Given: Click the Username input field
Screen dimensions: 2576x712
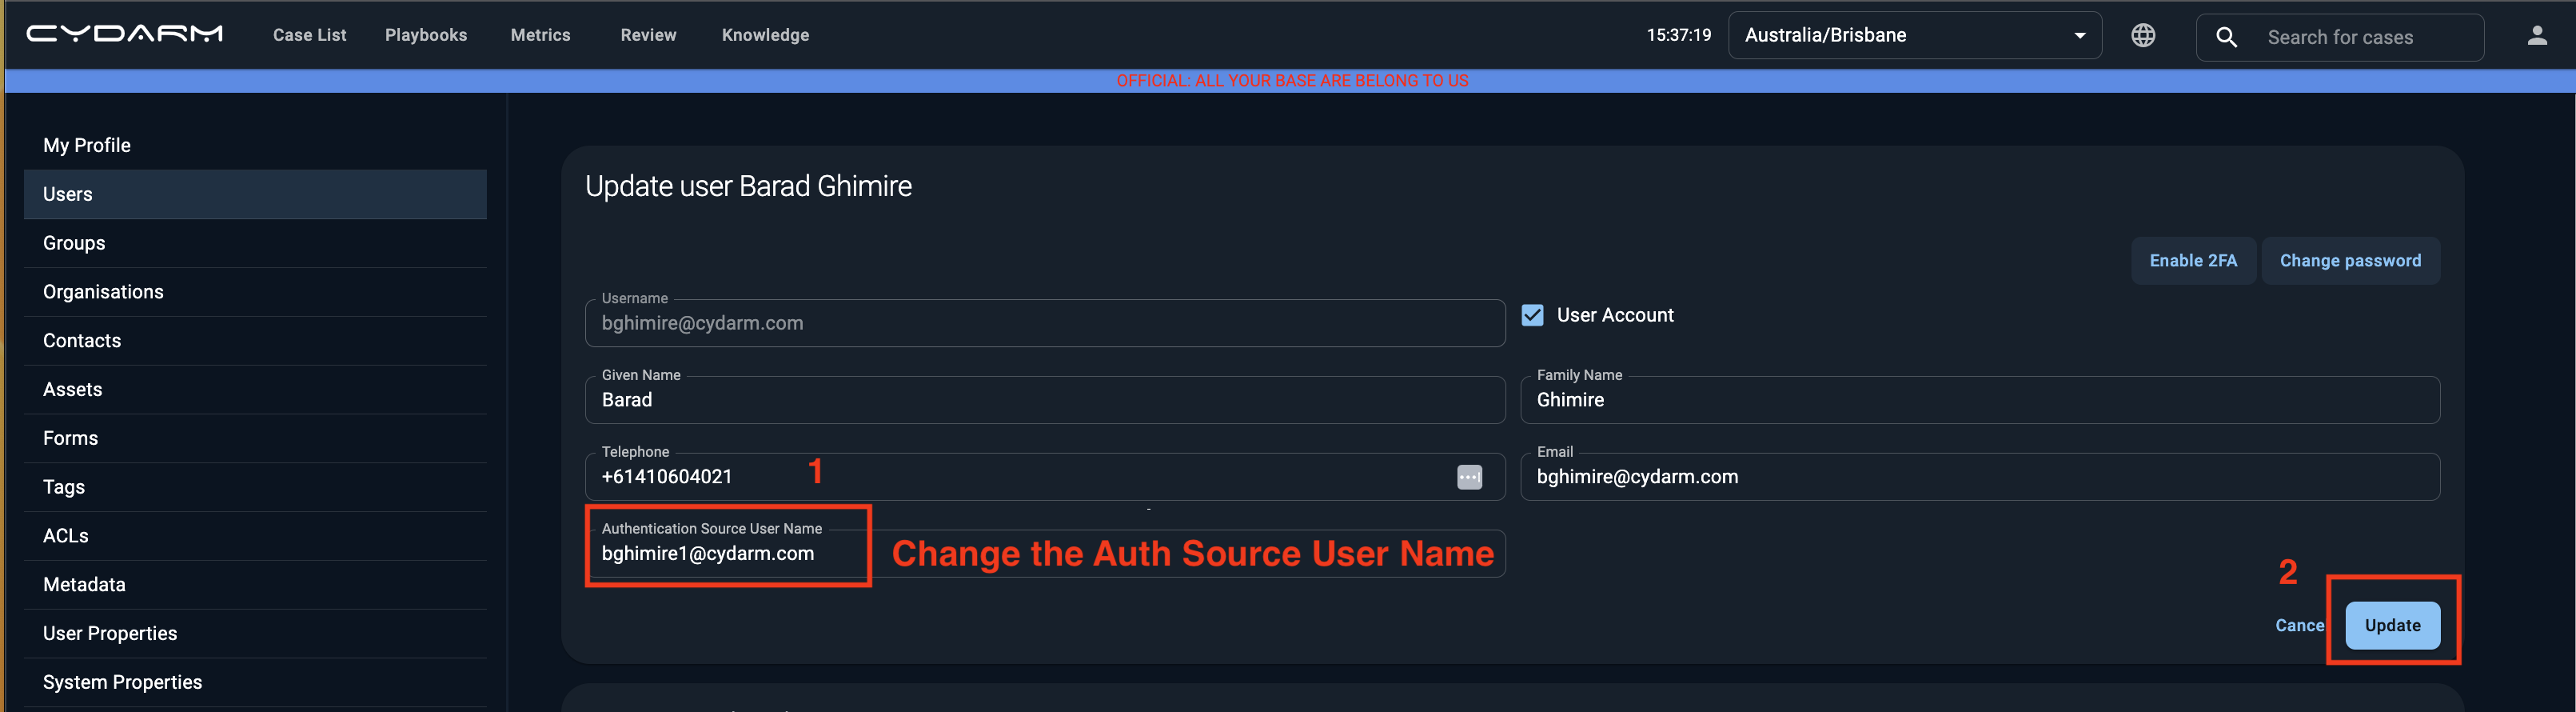Looking at the screenshot, I should 1045,323.
